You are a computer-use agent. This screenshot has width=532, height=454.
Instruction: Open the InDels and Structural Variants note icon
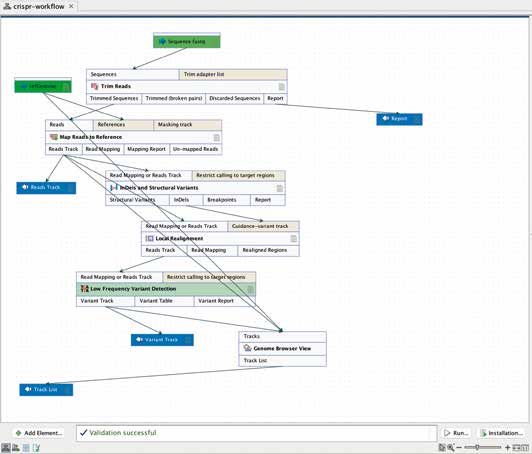[280, 188]
